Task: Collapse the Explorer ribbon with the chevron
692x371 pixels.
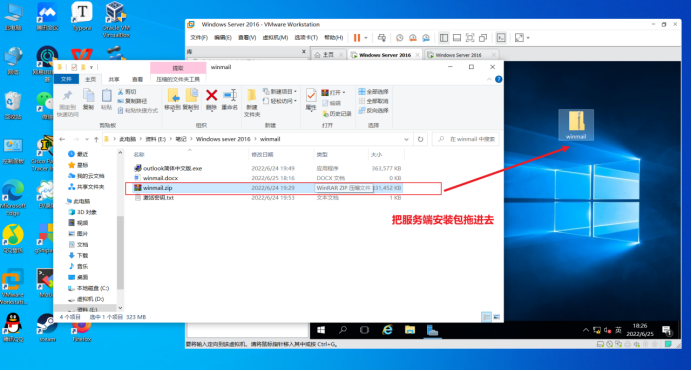Action: 489,79
